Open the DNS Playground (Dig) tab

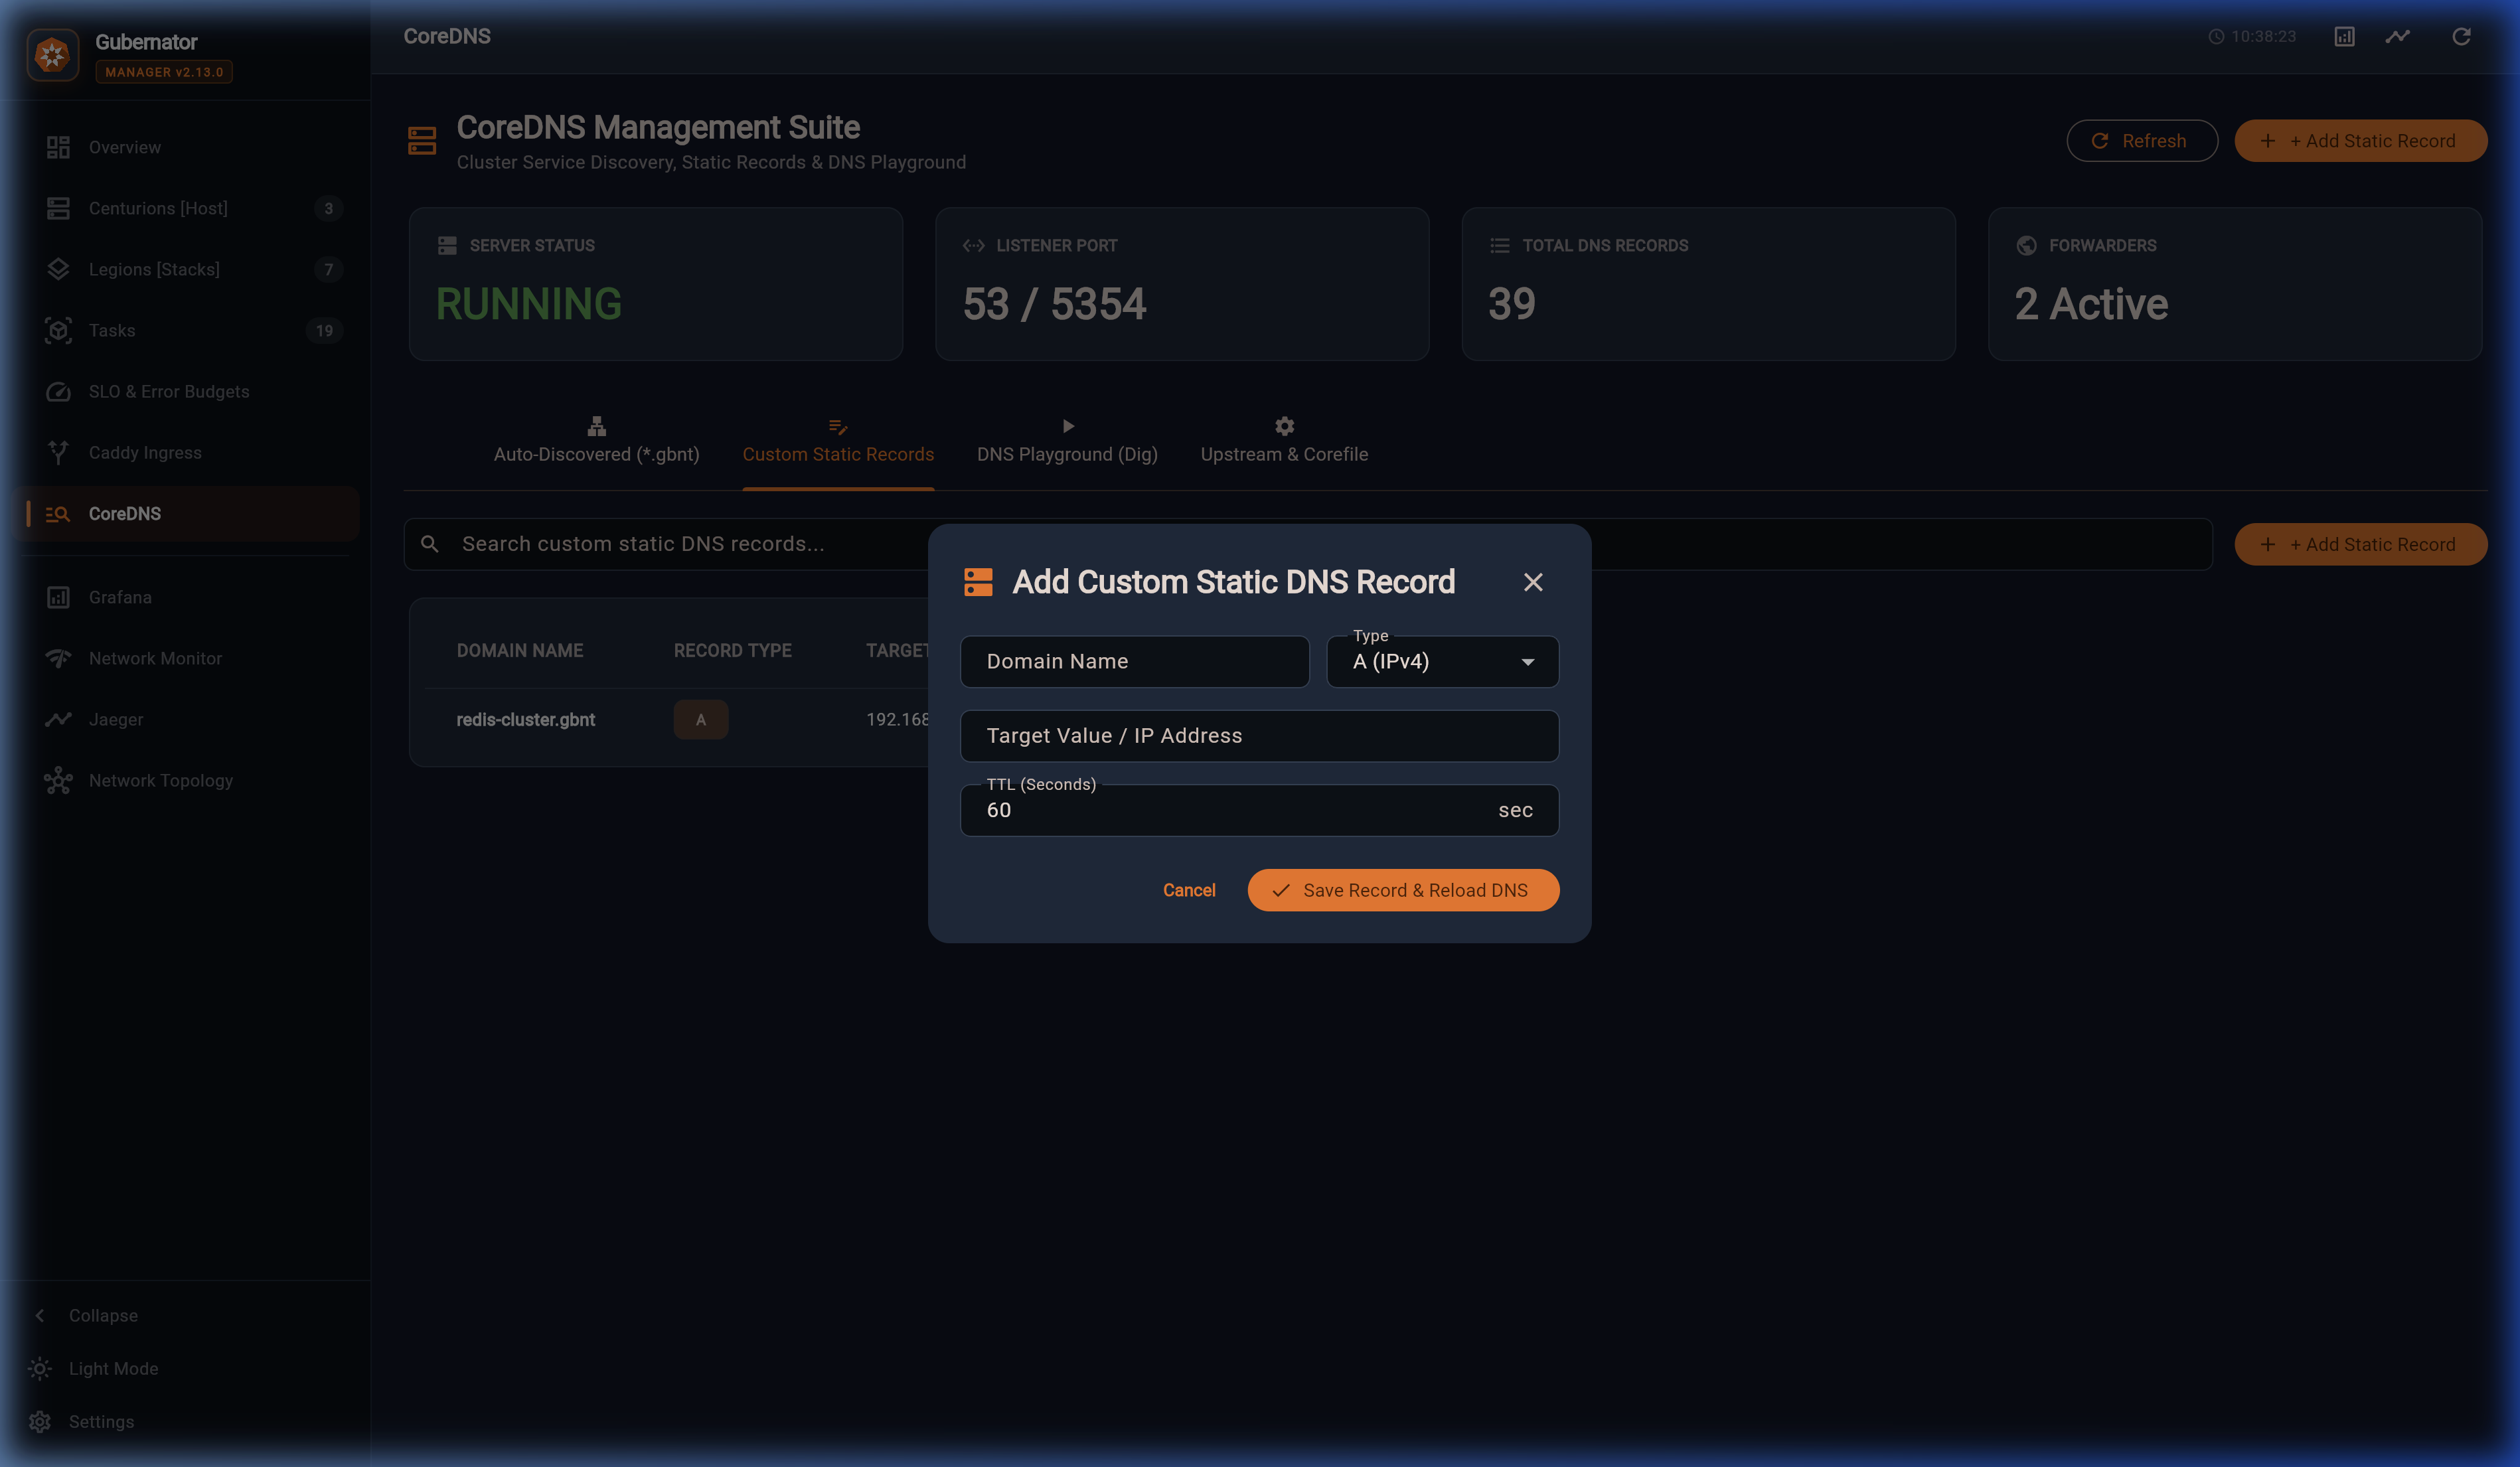click(1067, 441)
